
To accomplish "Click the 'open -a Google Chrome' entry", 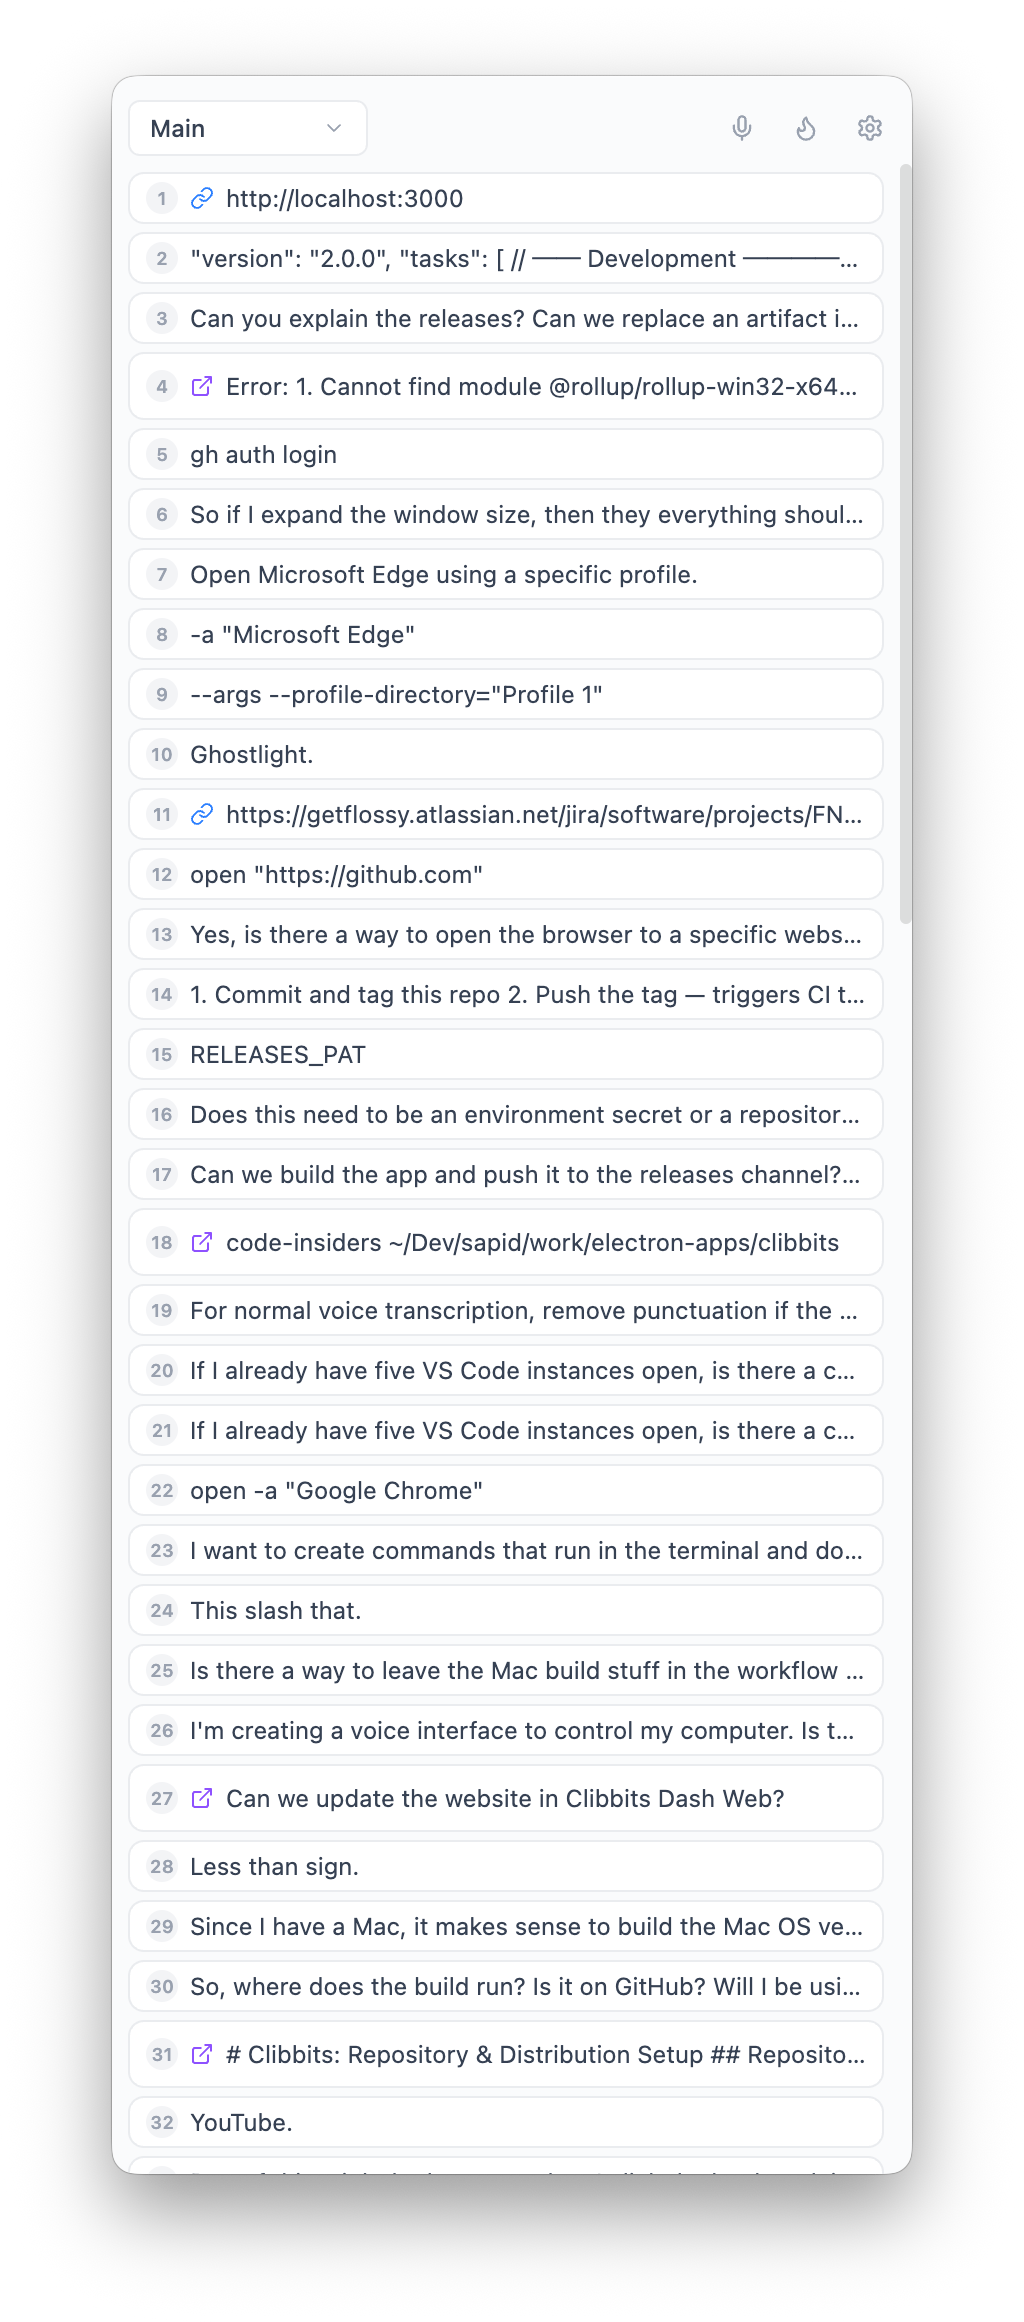I will coord(505,1490).
